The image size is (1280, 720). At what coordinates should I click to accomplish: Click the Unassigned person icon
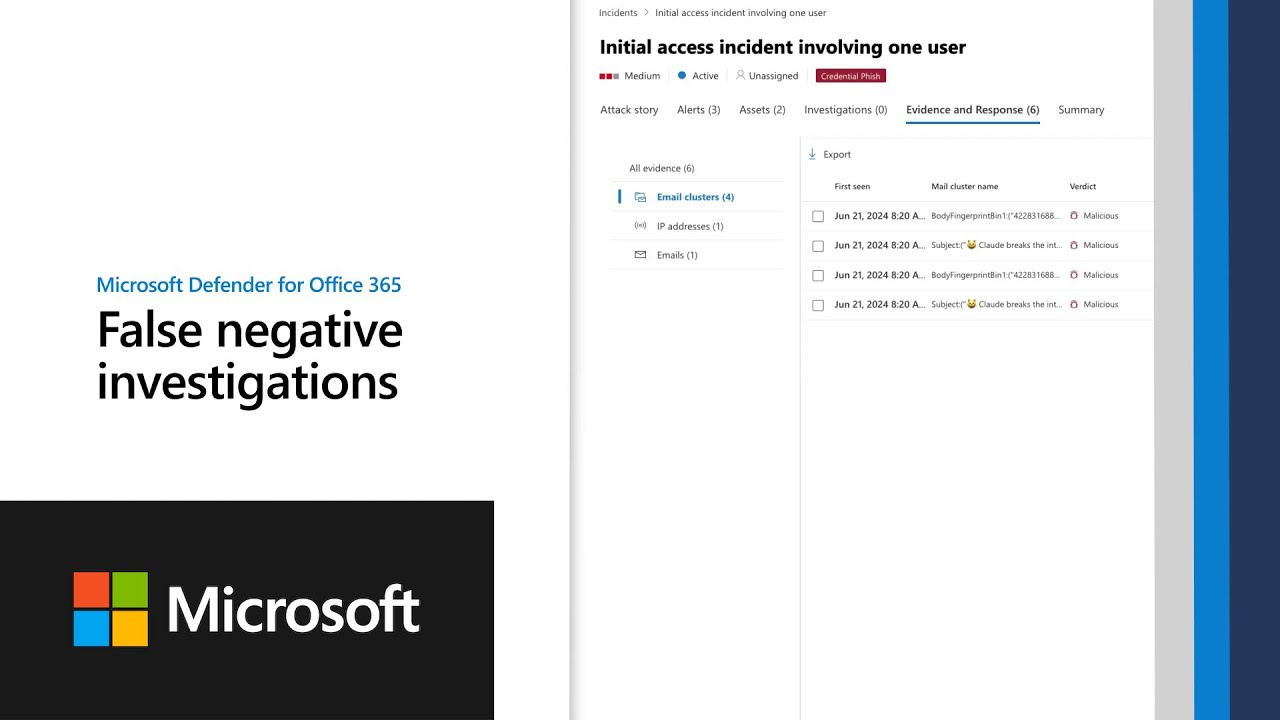[740, 75]
